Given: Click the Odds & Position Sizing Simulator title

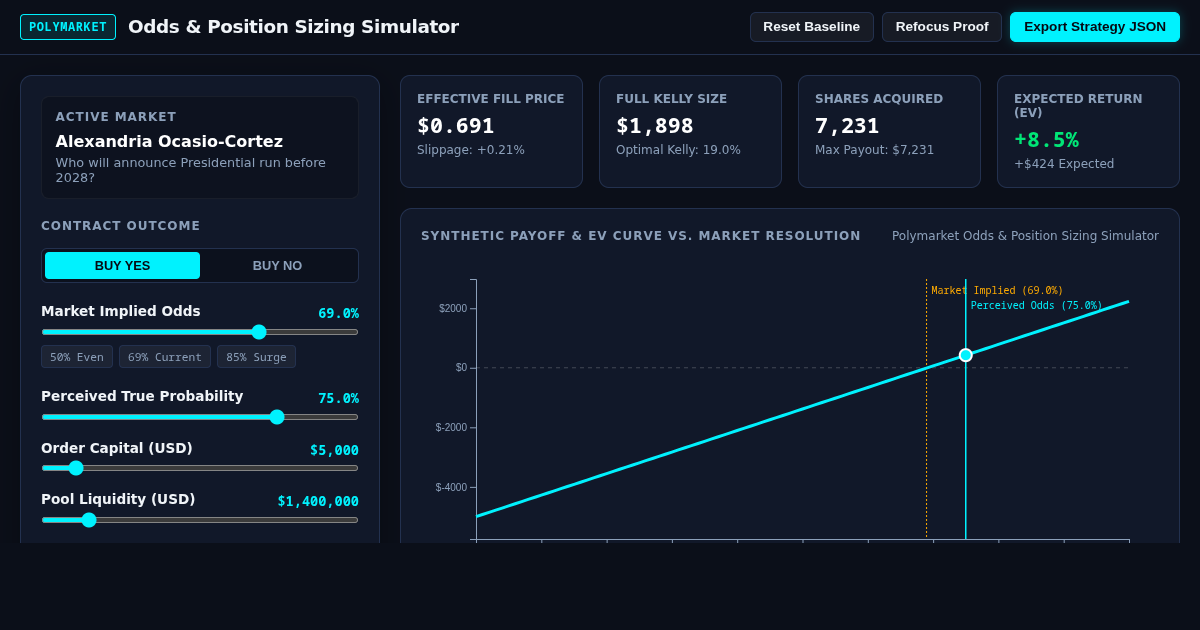Looking at the screenshot, I should [x=293, y=27].
